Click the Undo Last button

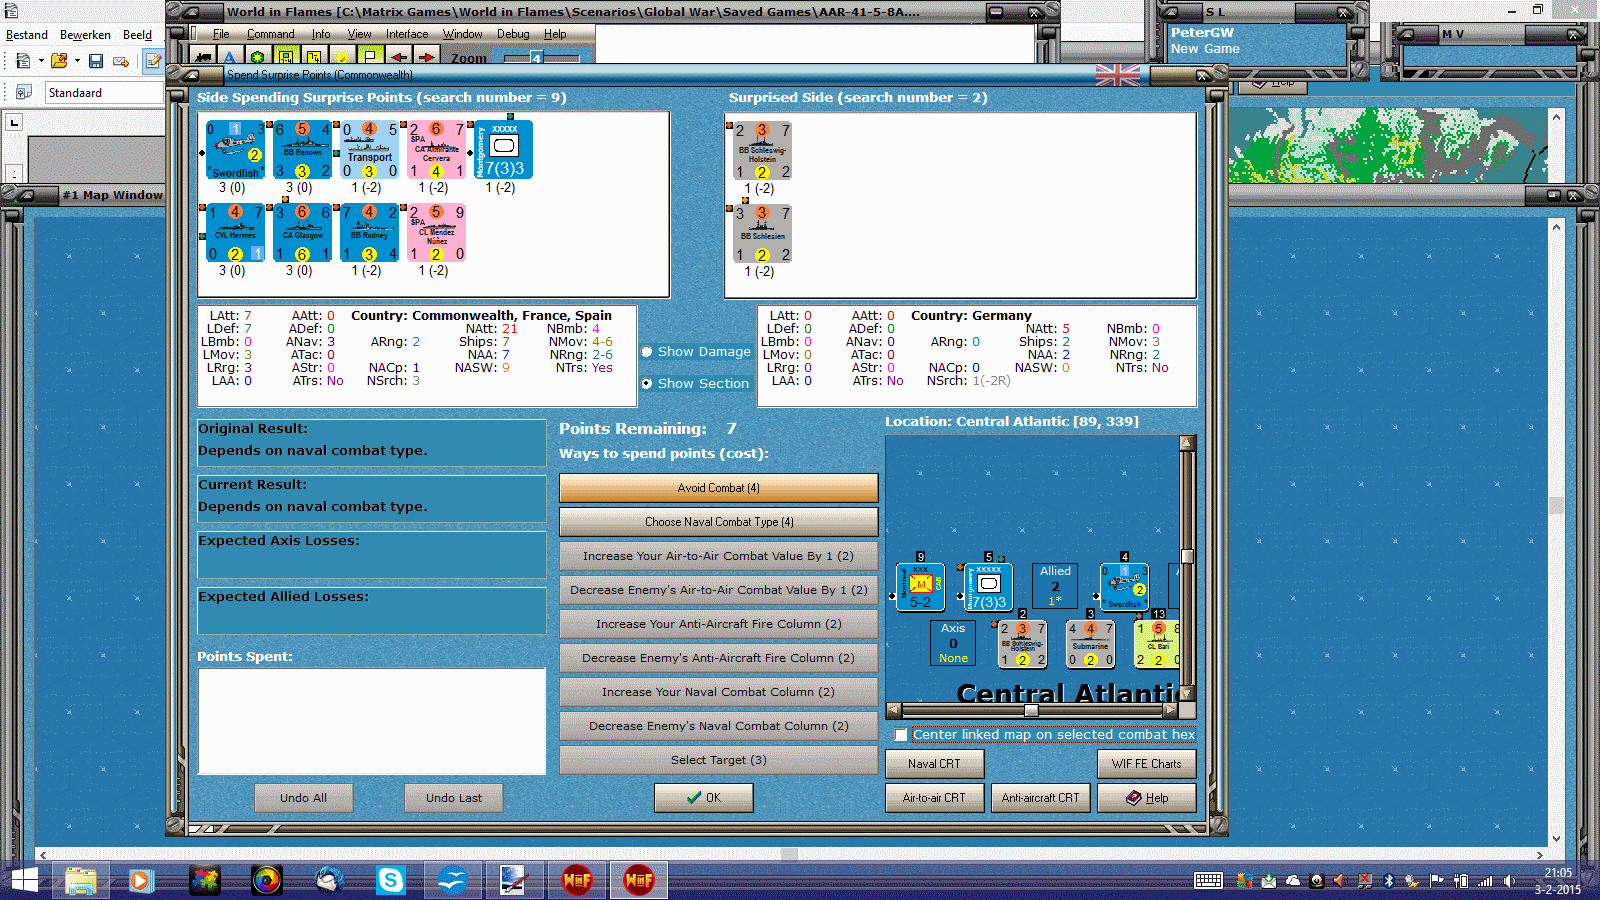point(454,798)
